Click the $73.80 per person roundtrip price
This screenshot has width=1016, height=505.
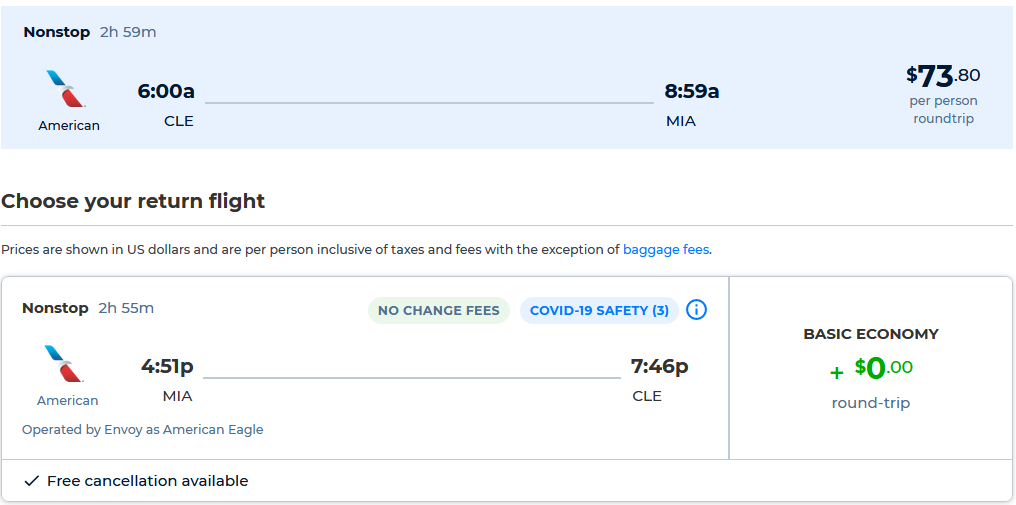pos(943,75)
